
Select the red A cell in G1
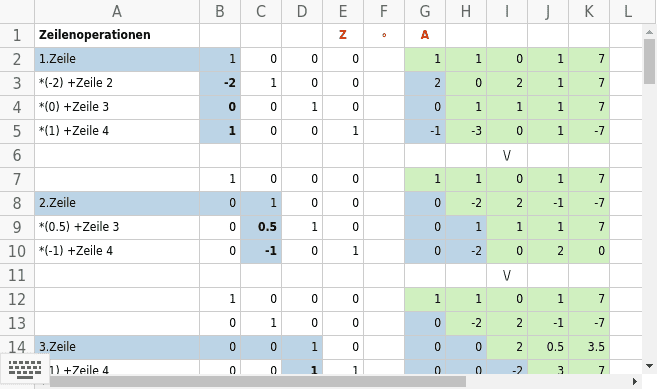(425, 35)
